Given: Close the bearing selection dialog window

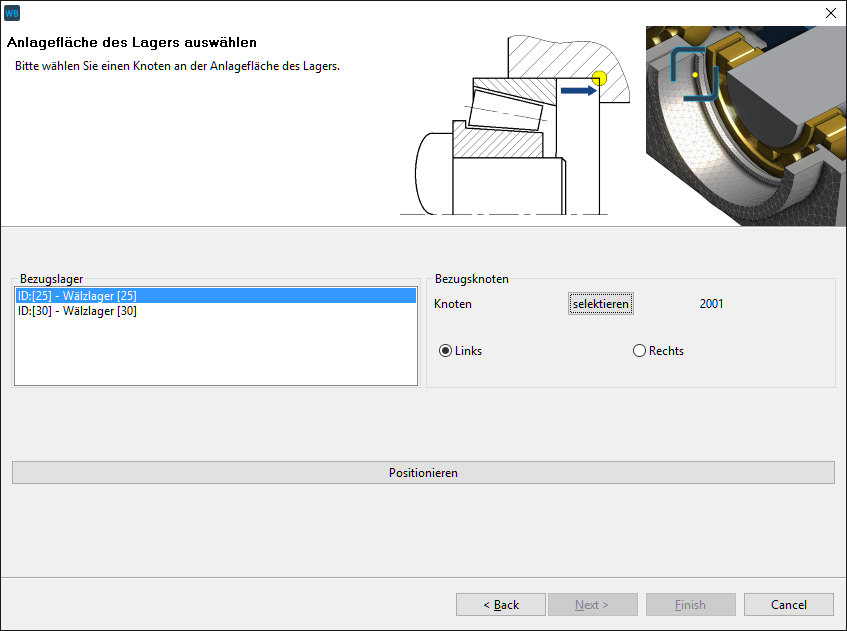Looking at the screenshot, I should 829,13.
